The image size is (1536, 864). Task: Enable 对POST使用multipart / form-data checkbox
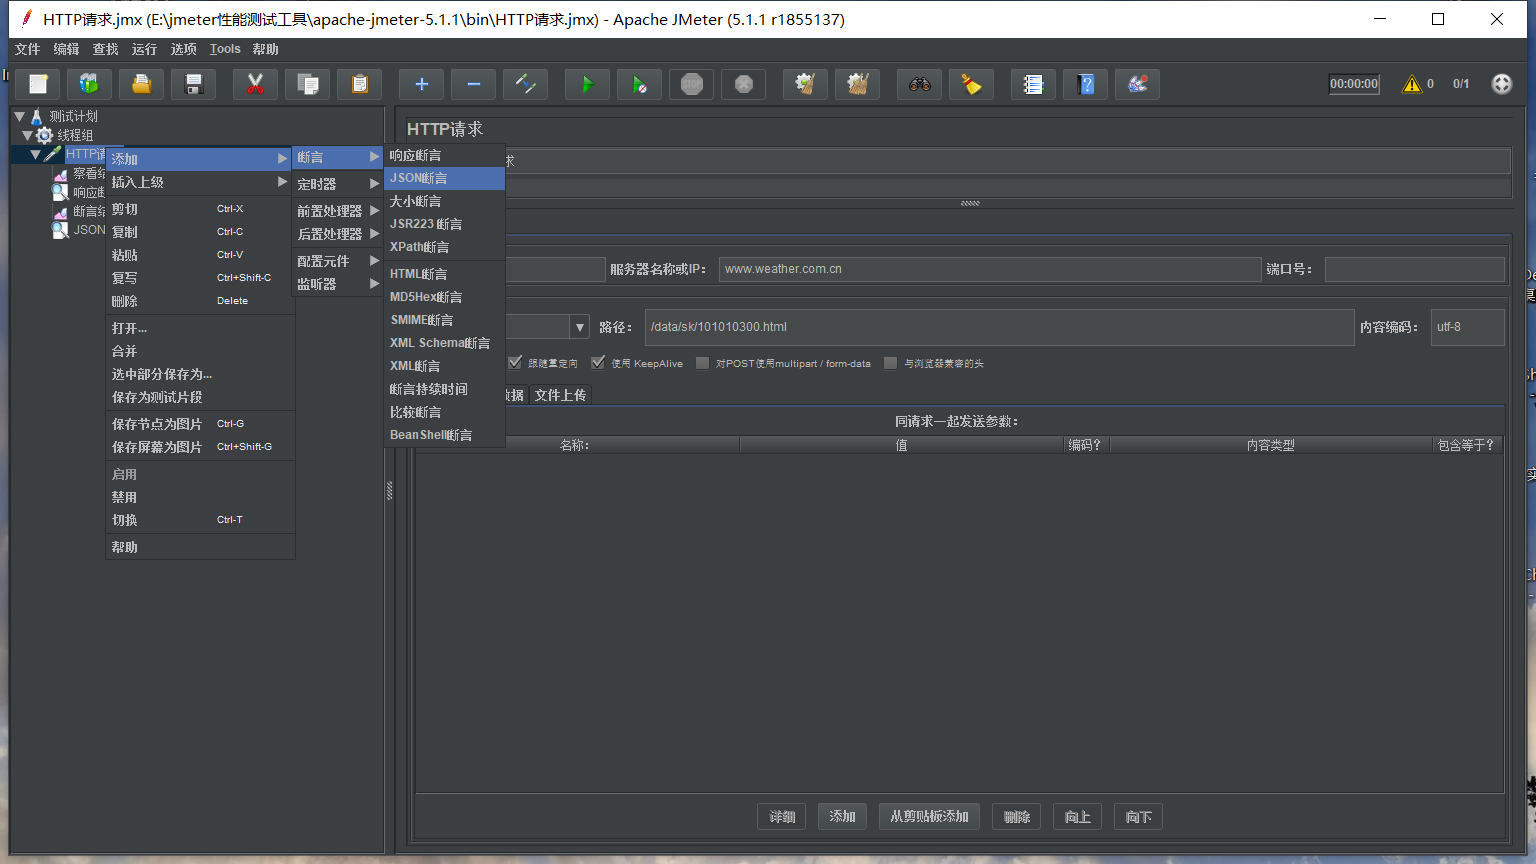click(702, 363)
